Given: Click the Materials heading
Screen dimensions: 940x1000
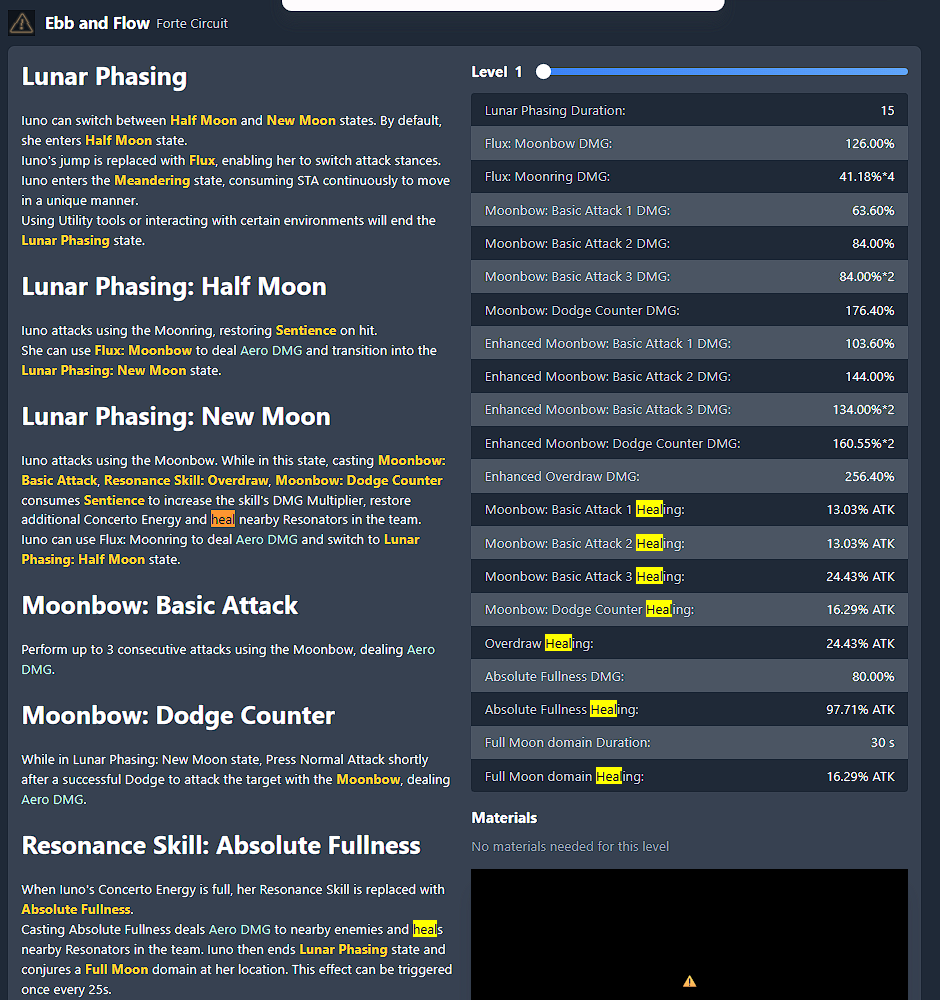Looking at the screenshot, I should coord(504,818).
